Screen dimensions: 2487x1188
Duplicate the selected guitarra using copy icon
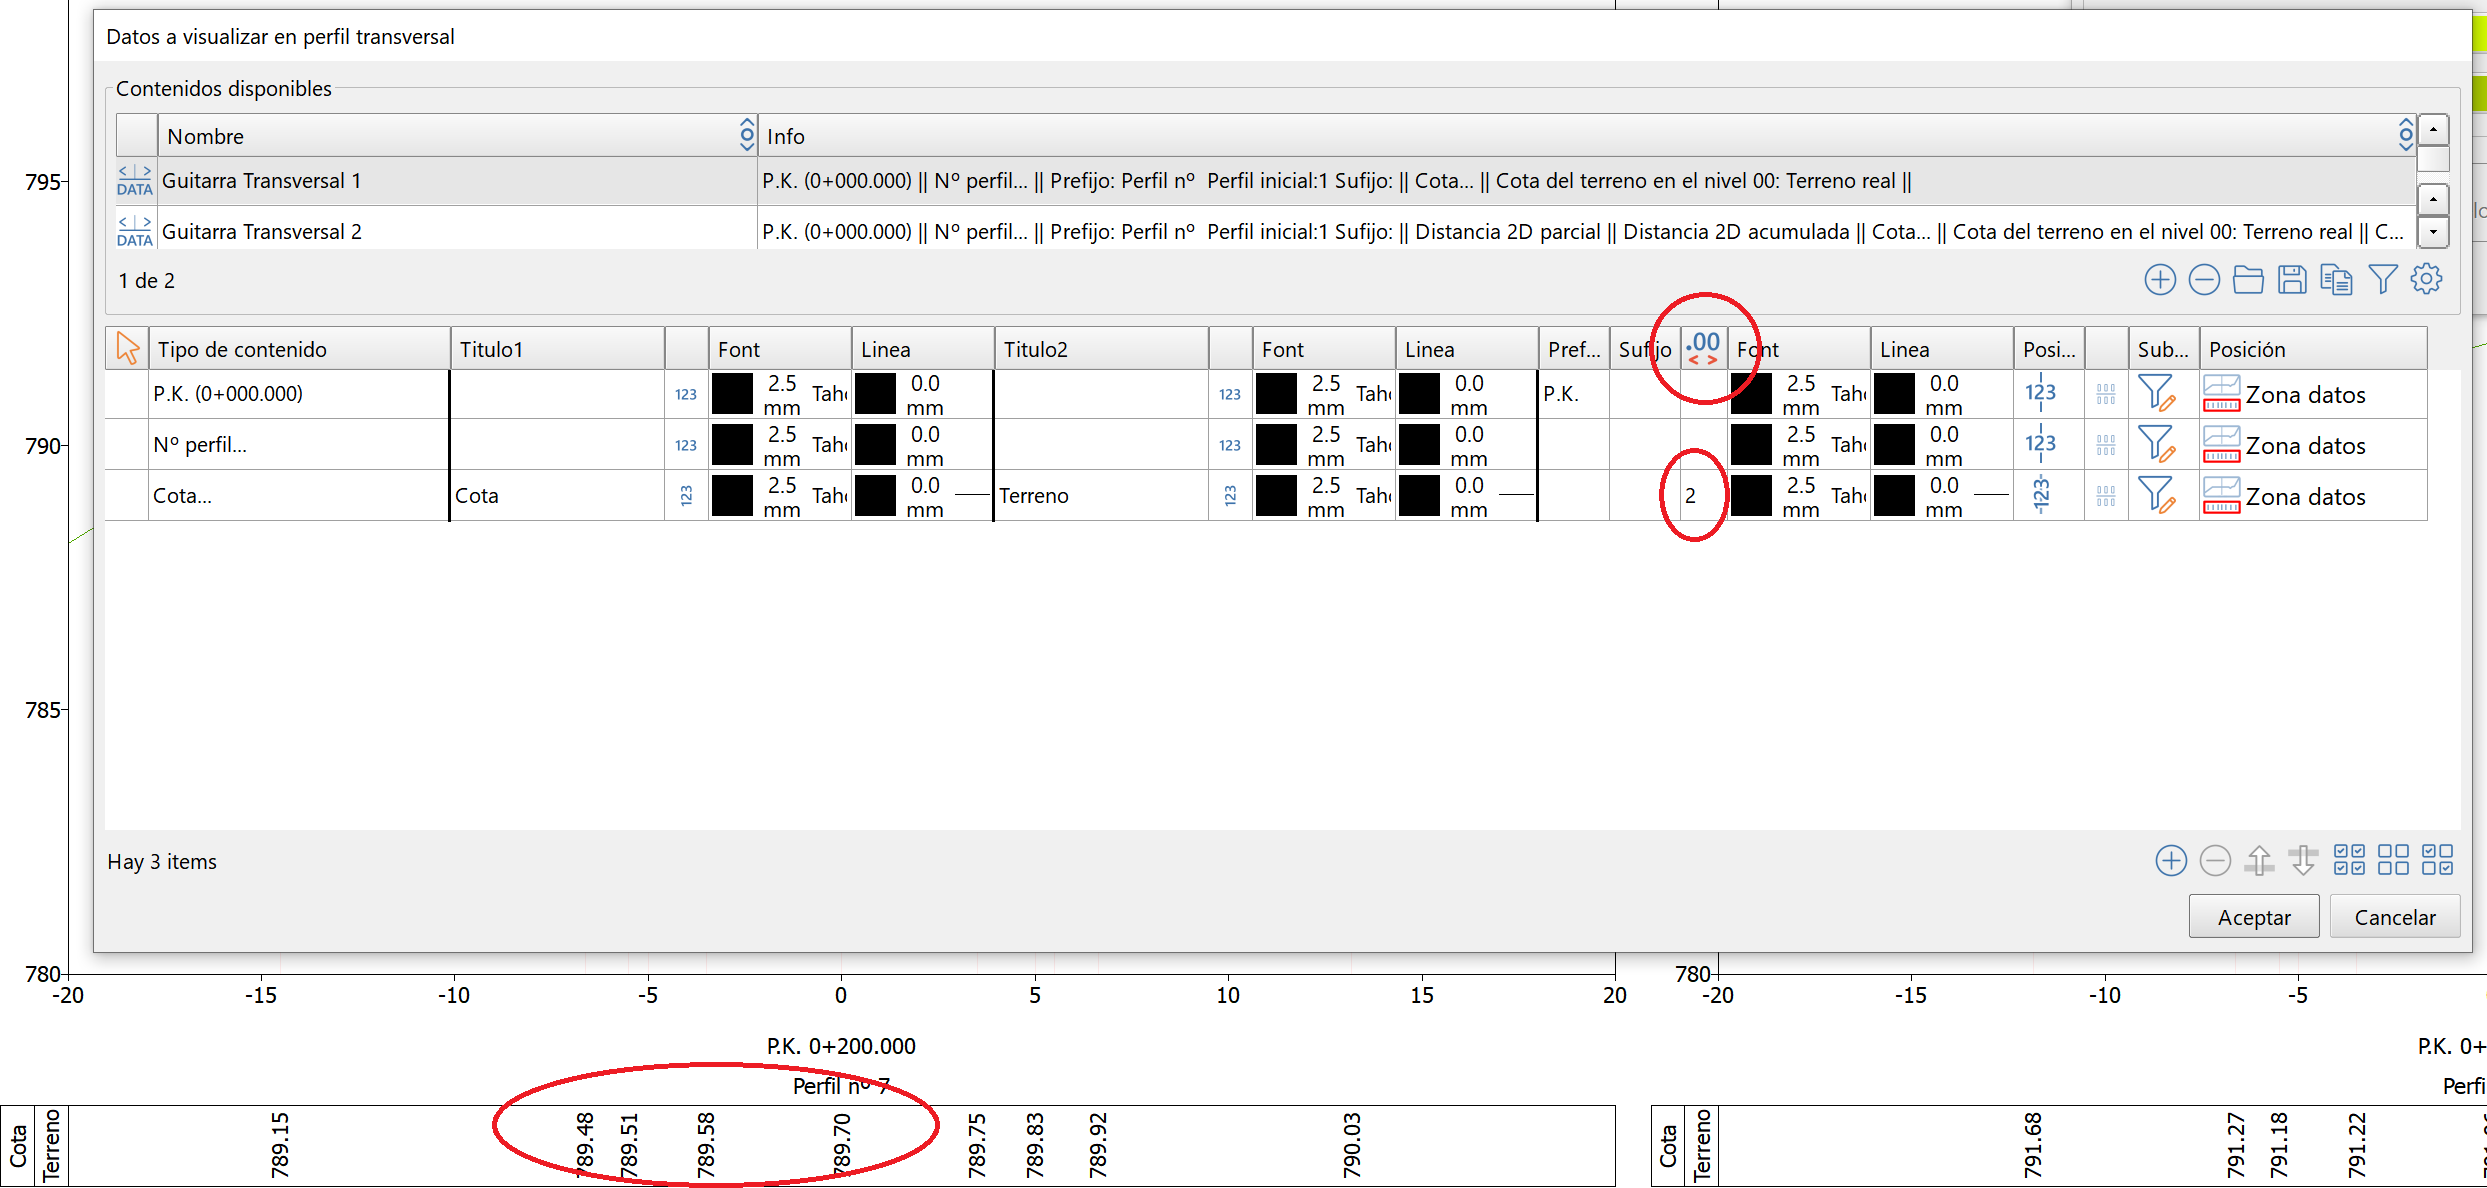2336,280
